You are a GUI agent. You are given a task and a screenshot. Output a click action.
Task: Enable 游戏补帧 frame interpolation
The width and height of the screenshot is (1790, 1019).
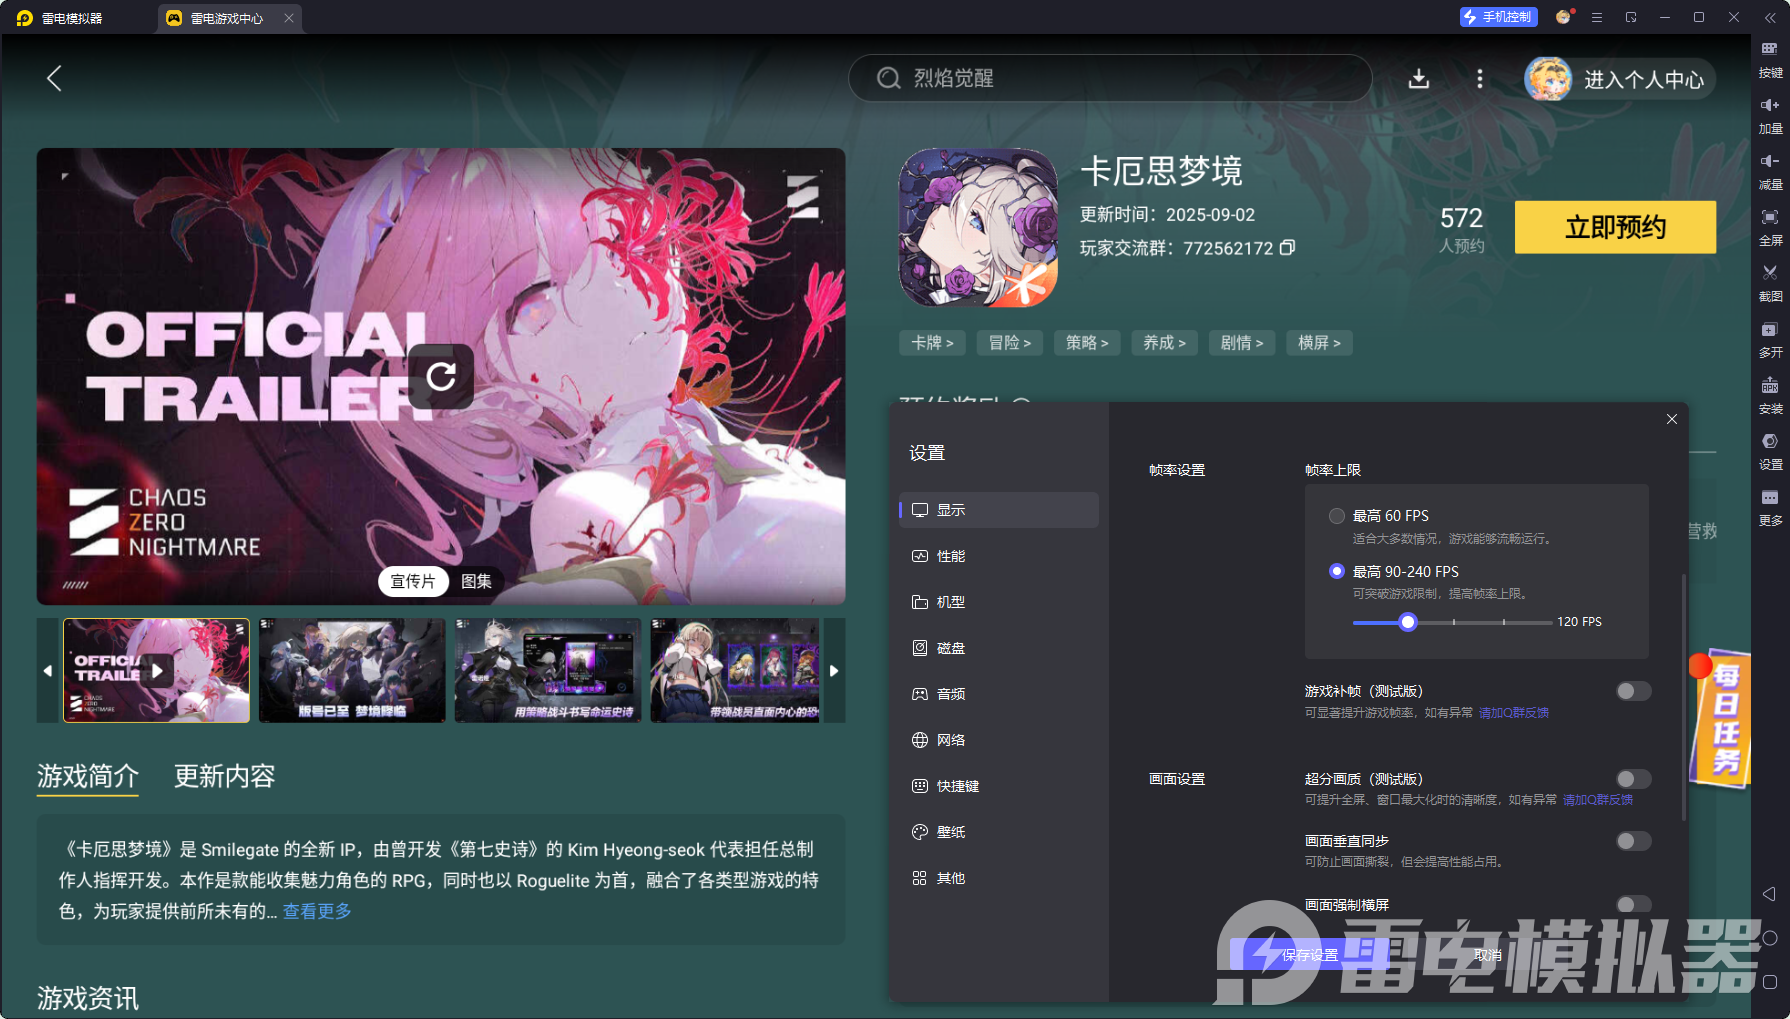[x=1633, y=691]
